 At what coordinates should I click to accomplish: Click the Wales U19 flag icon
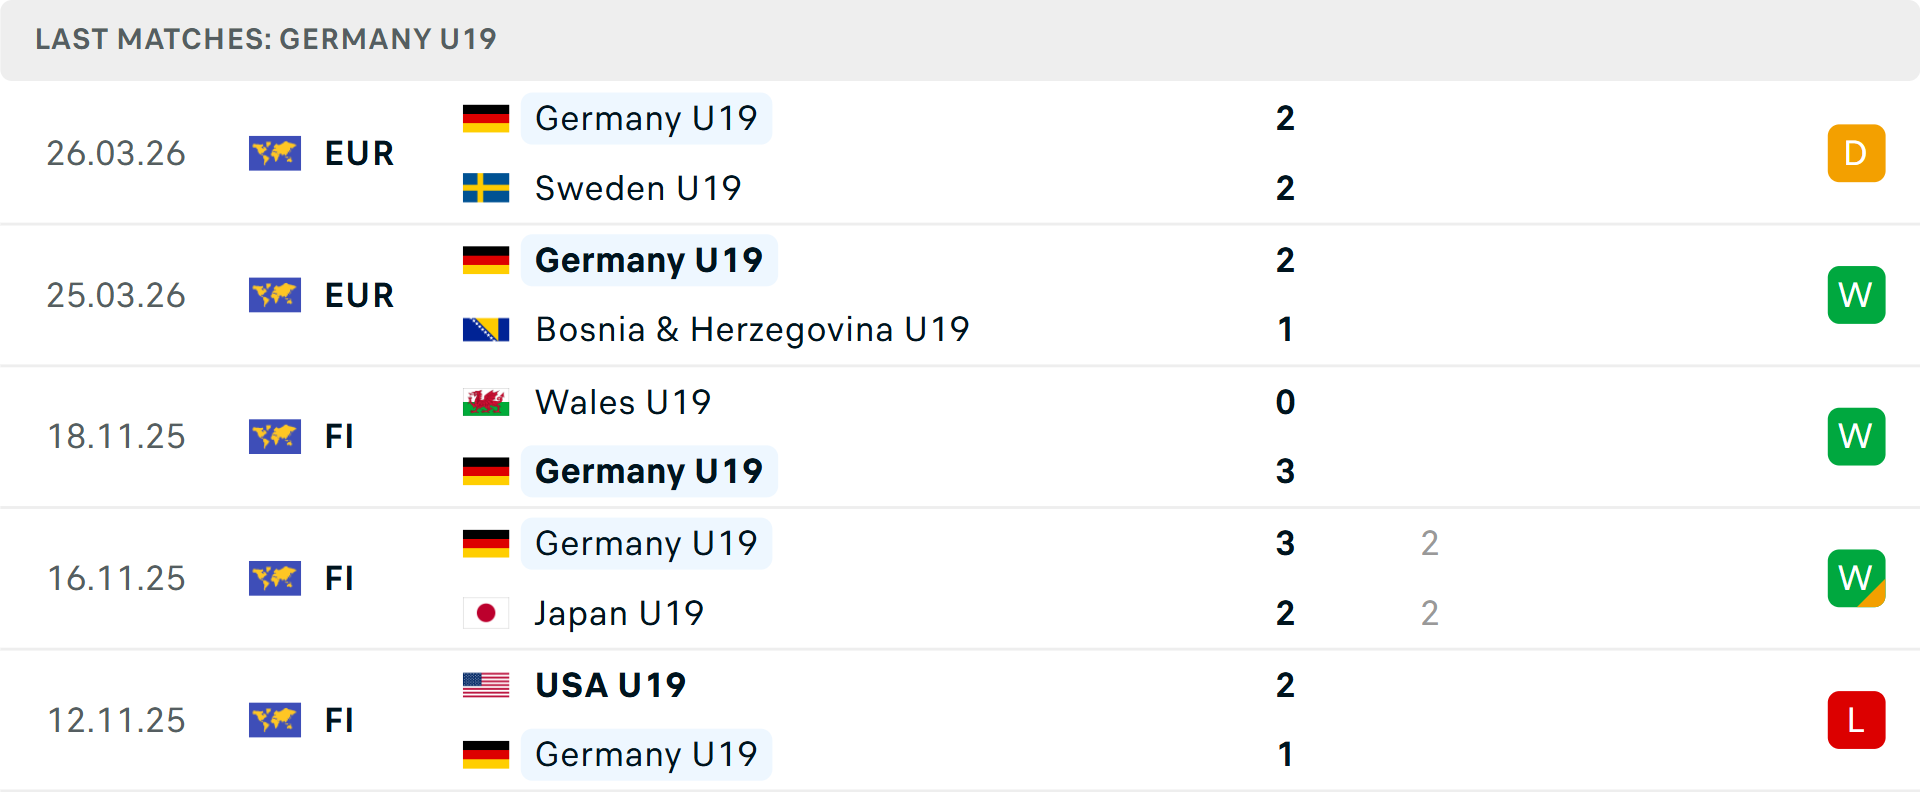[x=486, y=402]
